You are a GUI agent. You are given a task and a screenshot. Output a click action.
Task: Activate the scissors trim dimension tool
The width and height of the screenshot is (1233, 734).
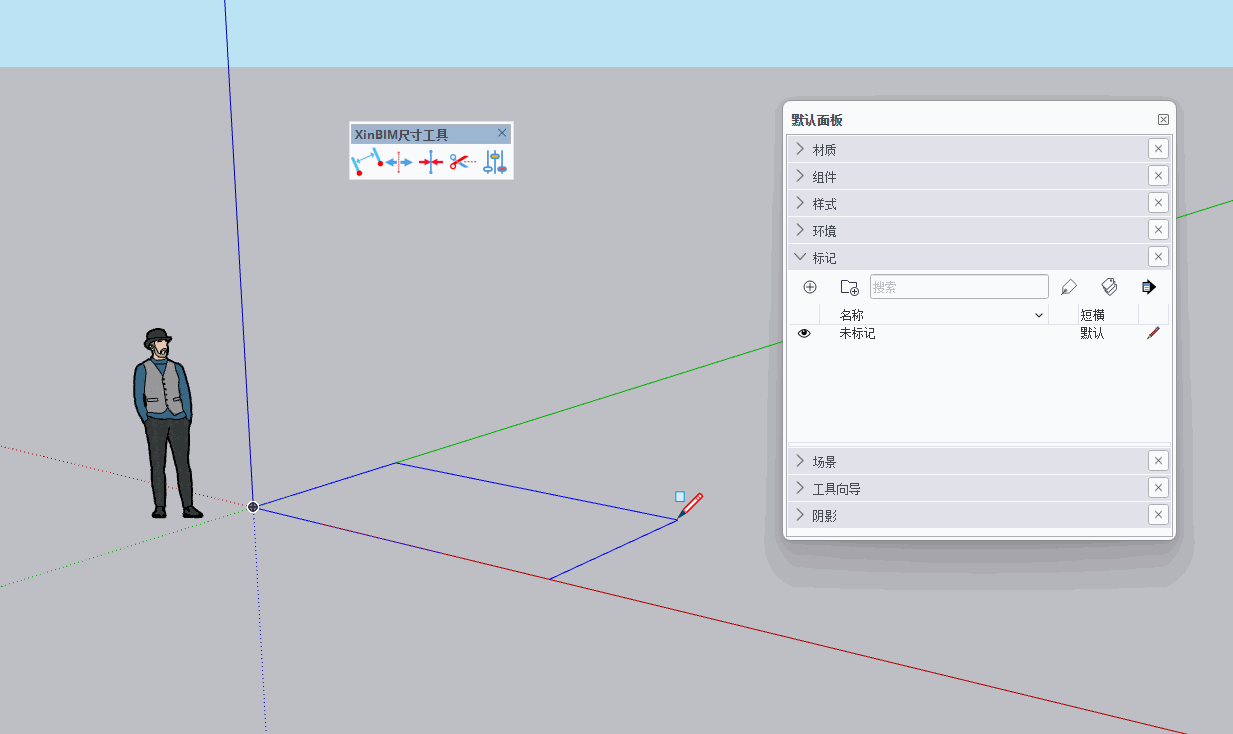(x=462, y=161)
